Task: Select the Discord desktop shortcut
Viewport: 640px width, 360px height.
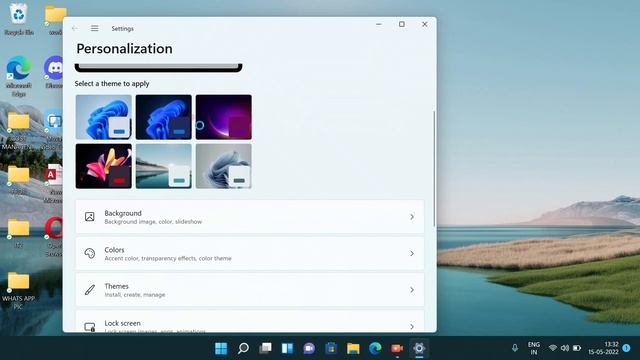Action: [54, 73]
